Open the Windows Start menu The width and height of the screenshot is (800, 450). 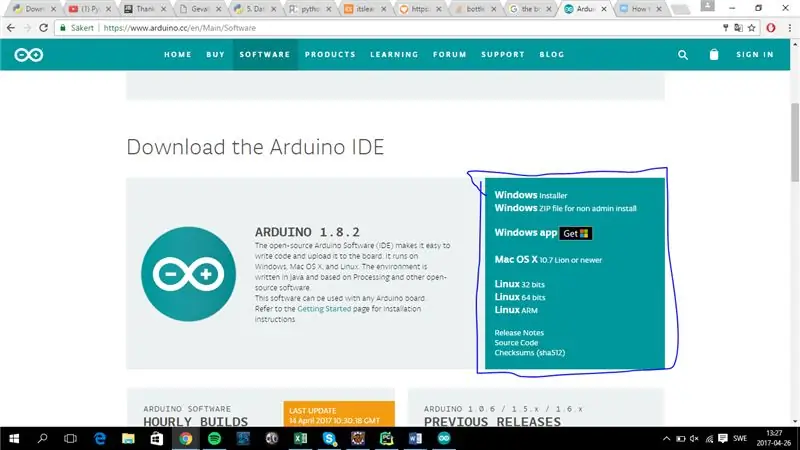(14, 438)
